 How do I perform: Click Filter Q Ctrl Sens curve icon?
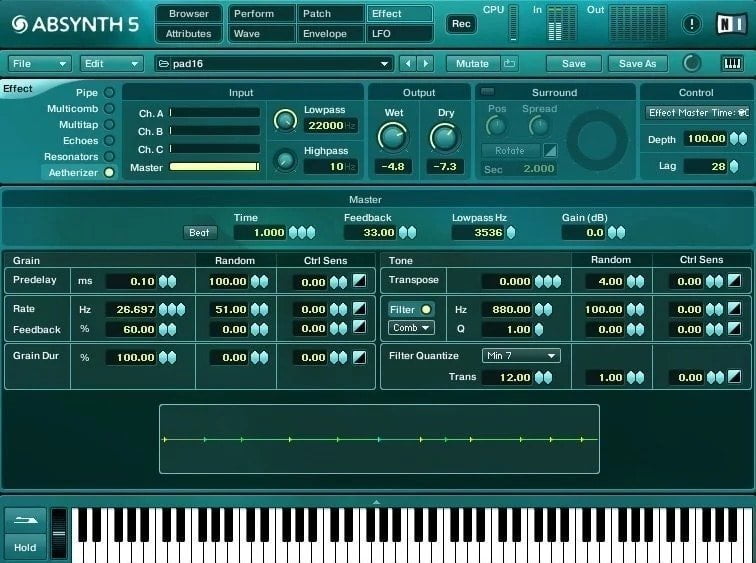734,328
